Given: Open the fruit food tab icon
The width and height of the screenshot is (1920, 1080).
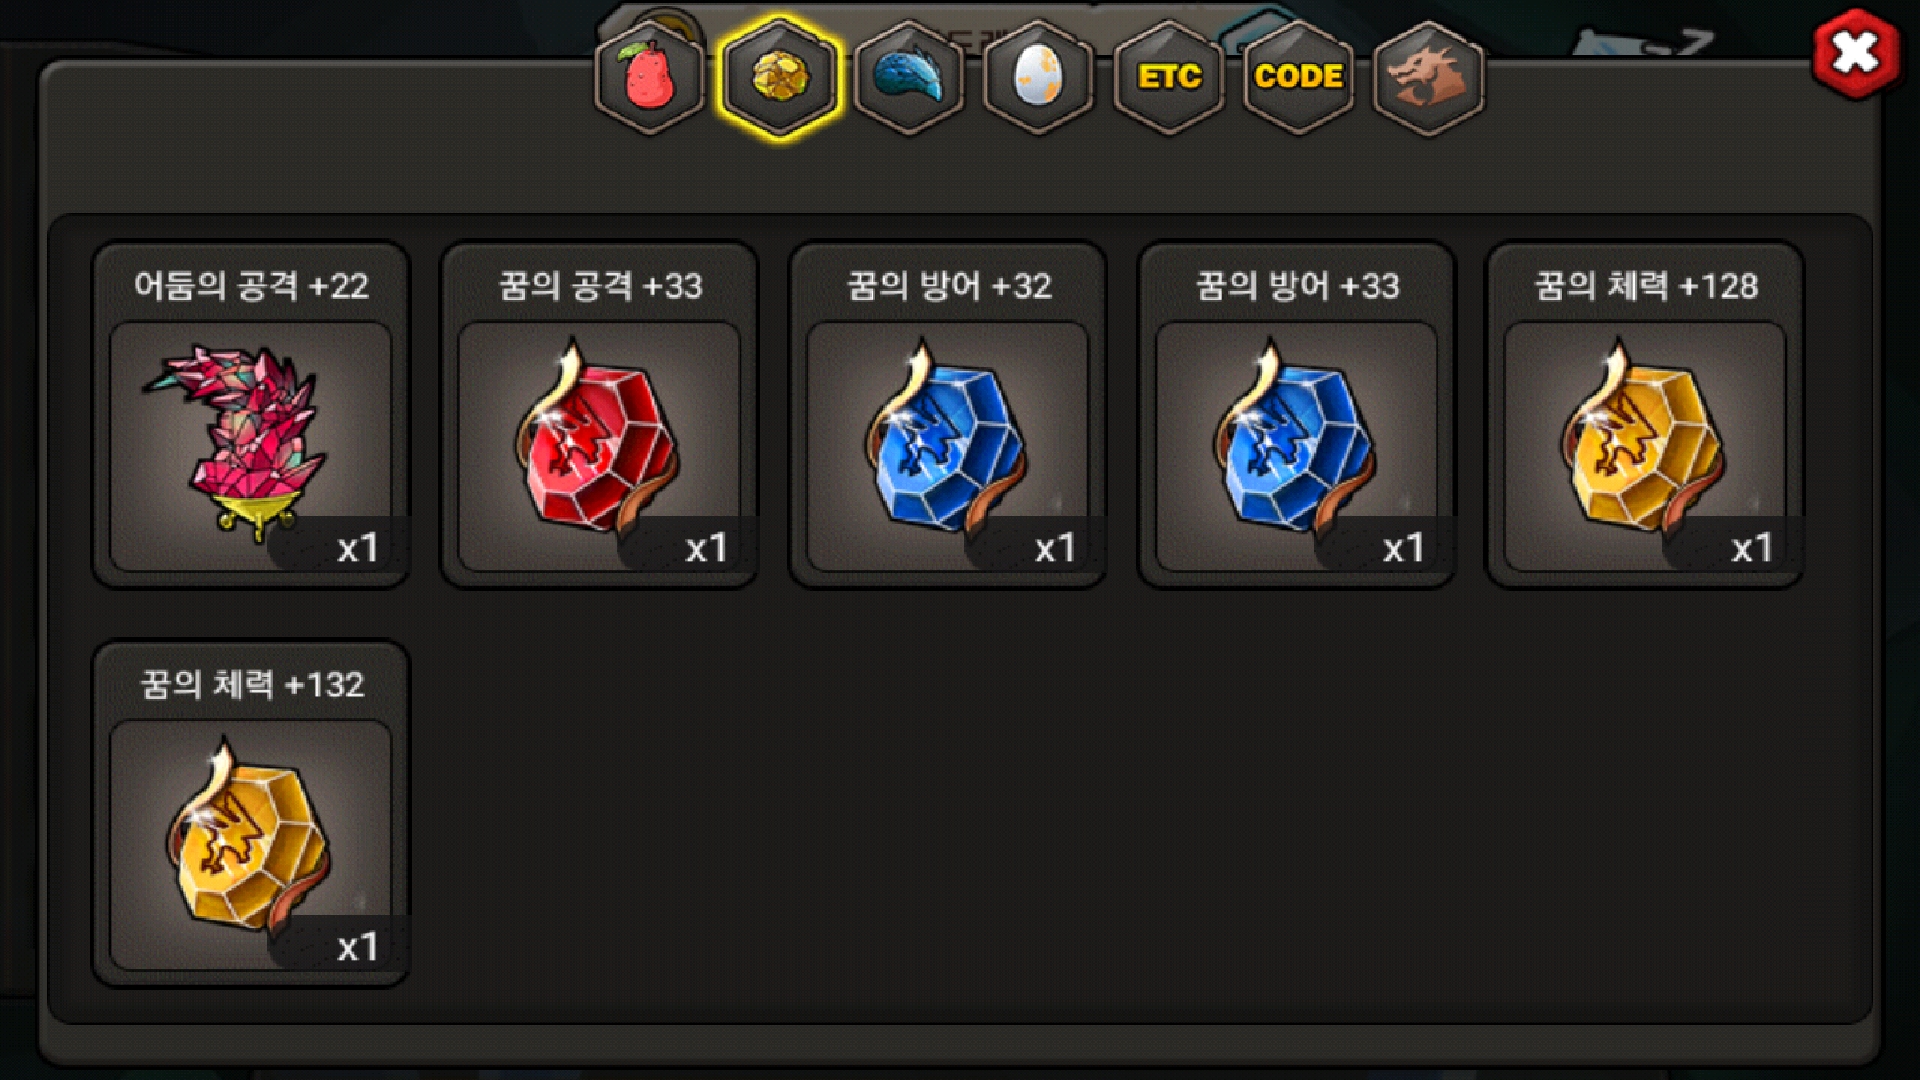Looking at the screenshot, I should [649, 78].
